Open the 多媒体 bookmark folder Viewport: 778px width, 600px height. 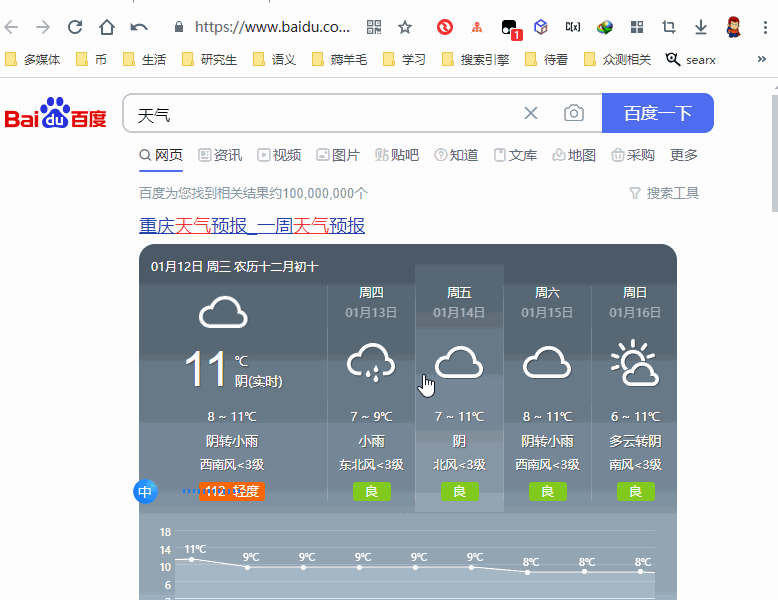pos(33,60)
